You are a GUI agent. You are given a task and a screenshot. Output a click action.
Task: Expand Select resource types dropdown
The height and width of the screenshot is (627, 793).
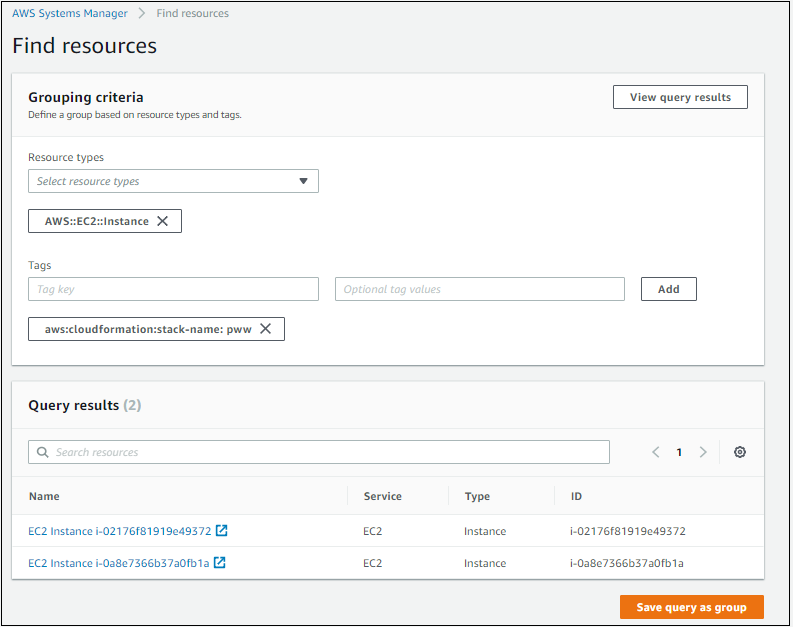(173, 181)
